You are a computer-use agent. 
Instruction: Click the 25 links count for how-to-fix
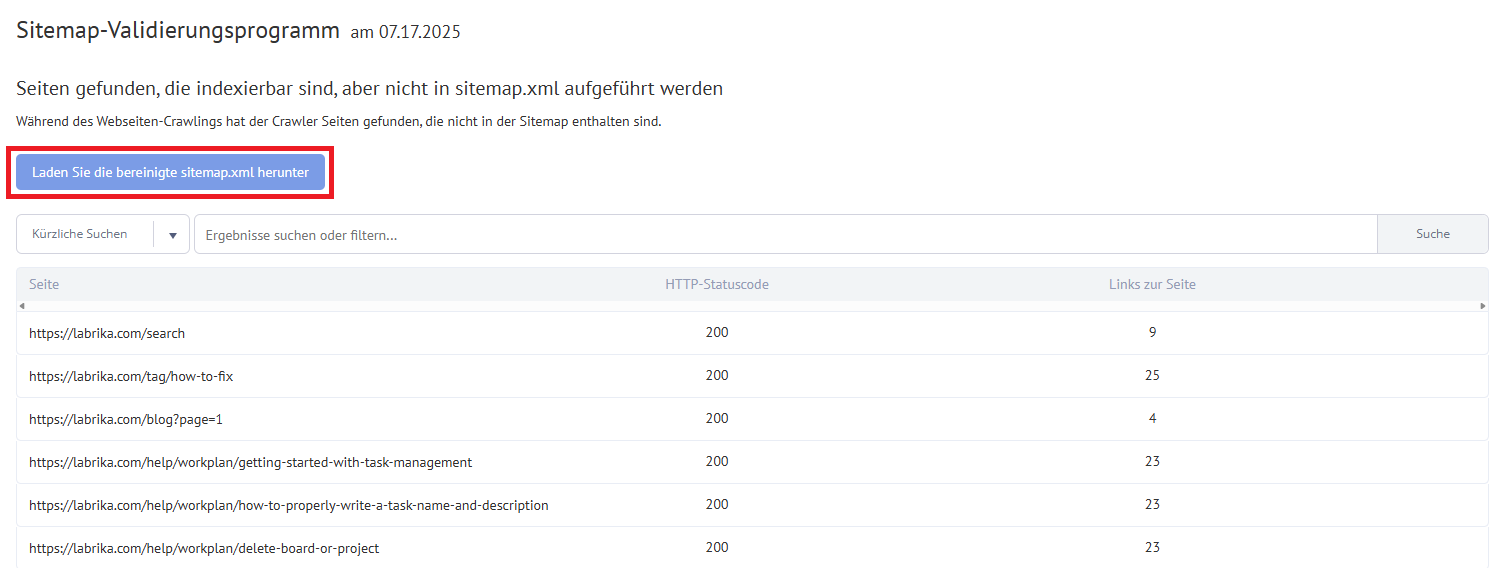pos(1152,375)
